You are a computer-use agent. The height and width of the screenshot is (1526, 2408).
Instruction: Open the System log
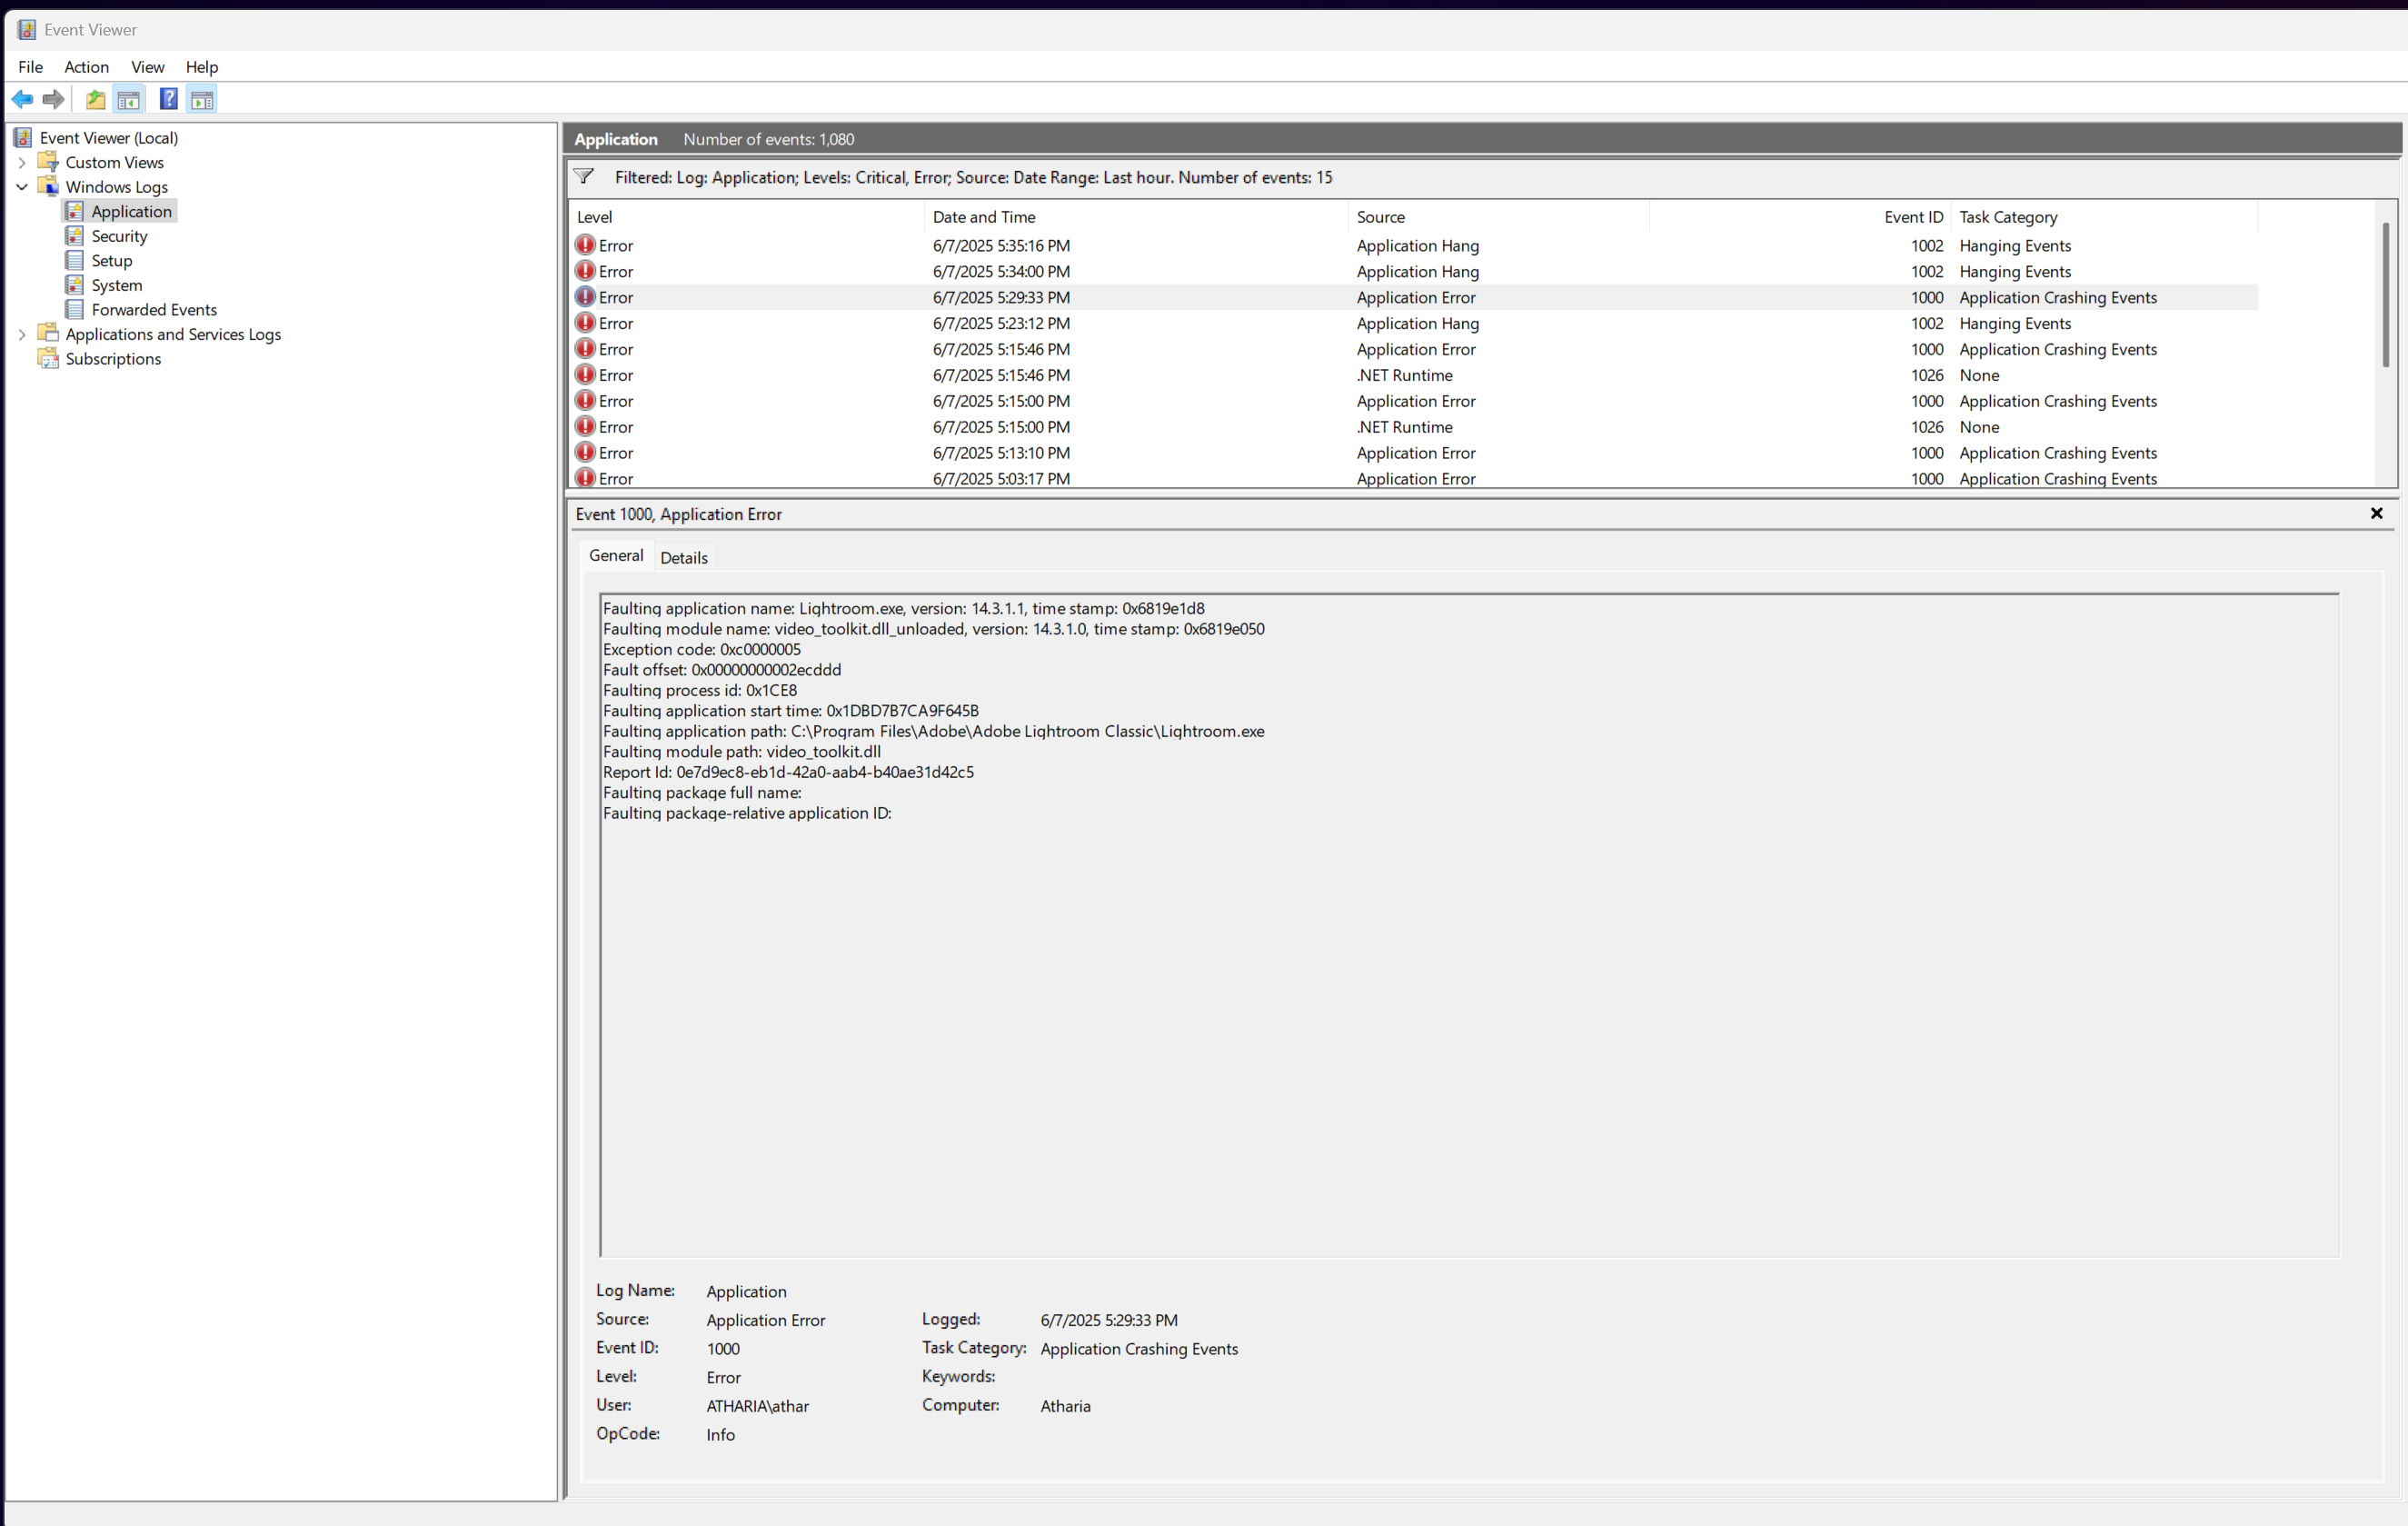116,285
